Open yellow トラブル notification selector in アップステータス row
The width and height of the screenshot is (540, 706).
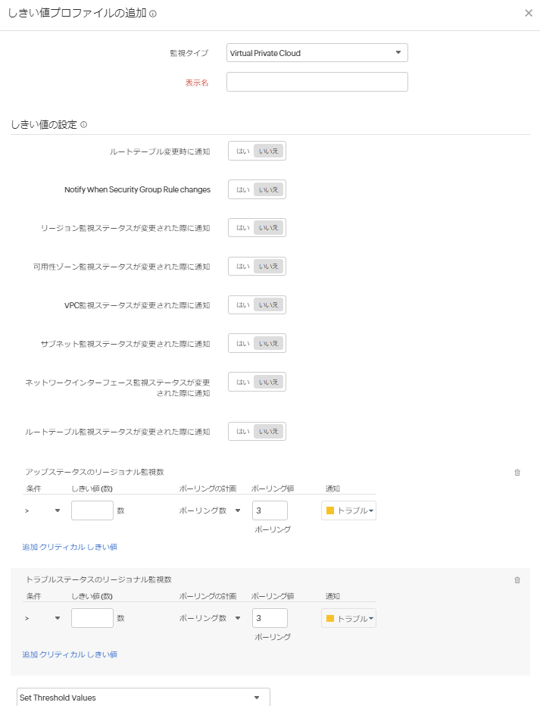[x=349, y=511]
